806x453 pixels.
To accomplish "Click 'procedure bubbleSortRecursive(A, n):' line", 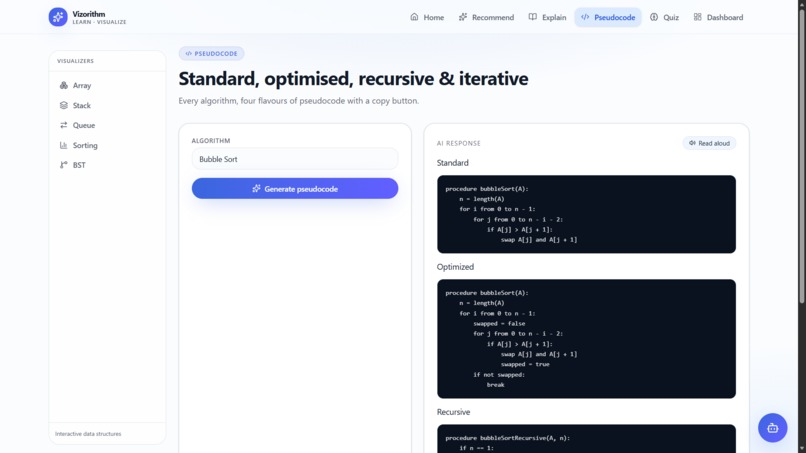I will [x=508, y=438].
